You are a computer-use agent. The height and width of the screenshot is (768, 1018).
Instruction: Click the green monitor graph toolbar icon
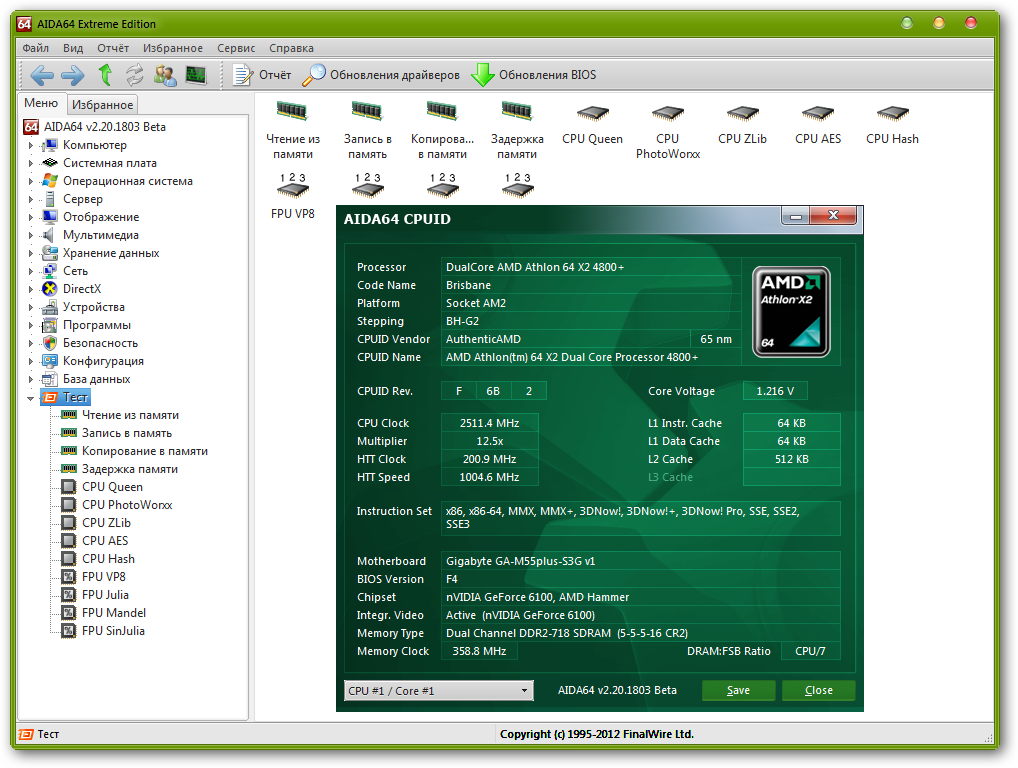195,75
